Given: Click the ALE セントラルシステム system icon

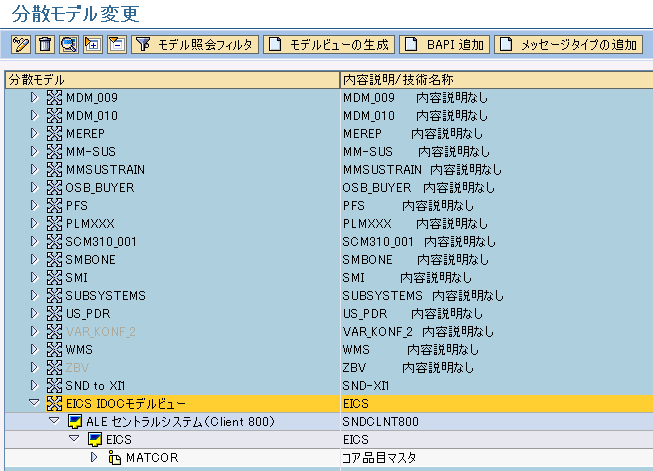Looking at the screenshot, I should pyautogui.click(x=74, y=422).
